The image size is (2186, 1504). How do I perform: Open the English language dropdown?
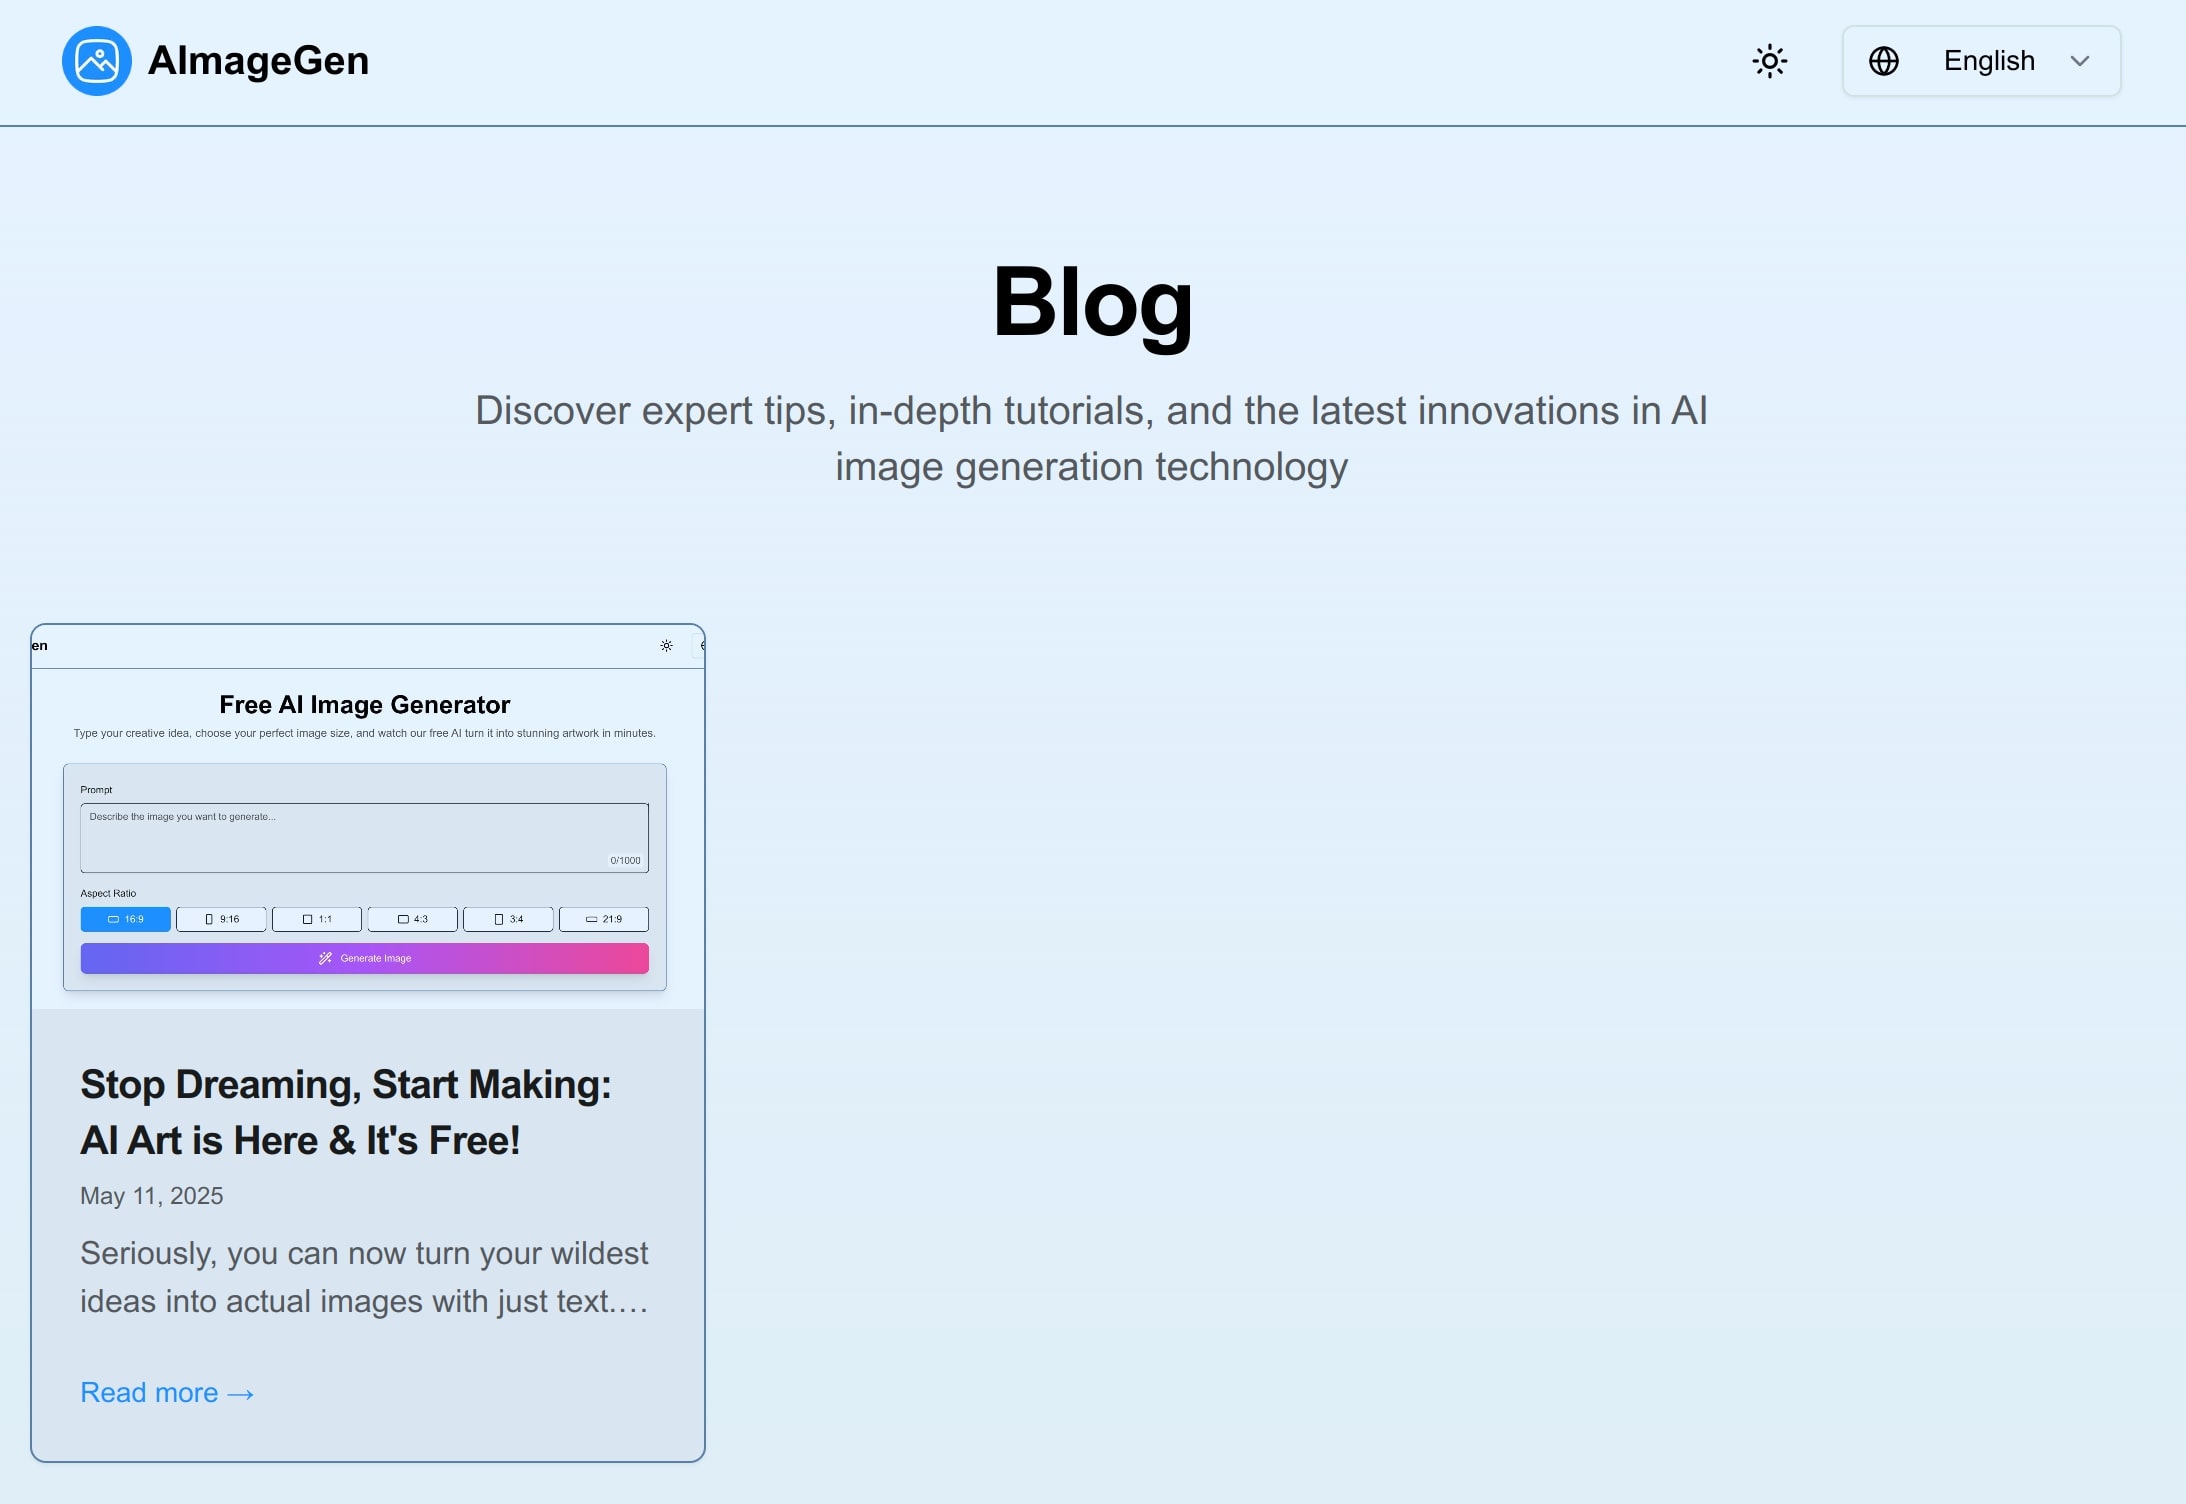[x=1987, y=61]
